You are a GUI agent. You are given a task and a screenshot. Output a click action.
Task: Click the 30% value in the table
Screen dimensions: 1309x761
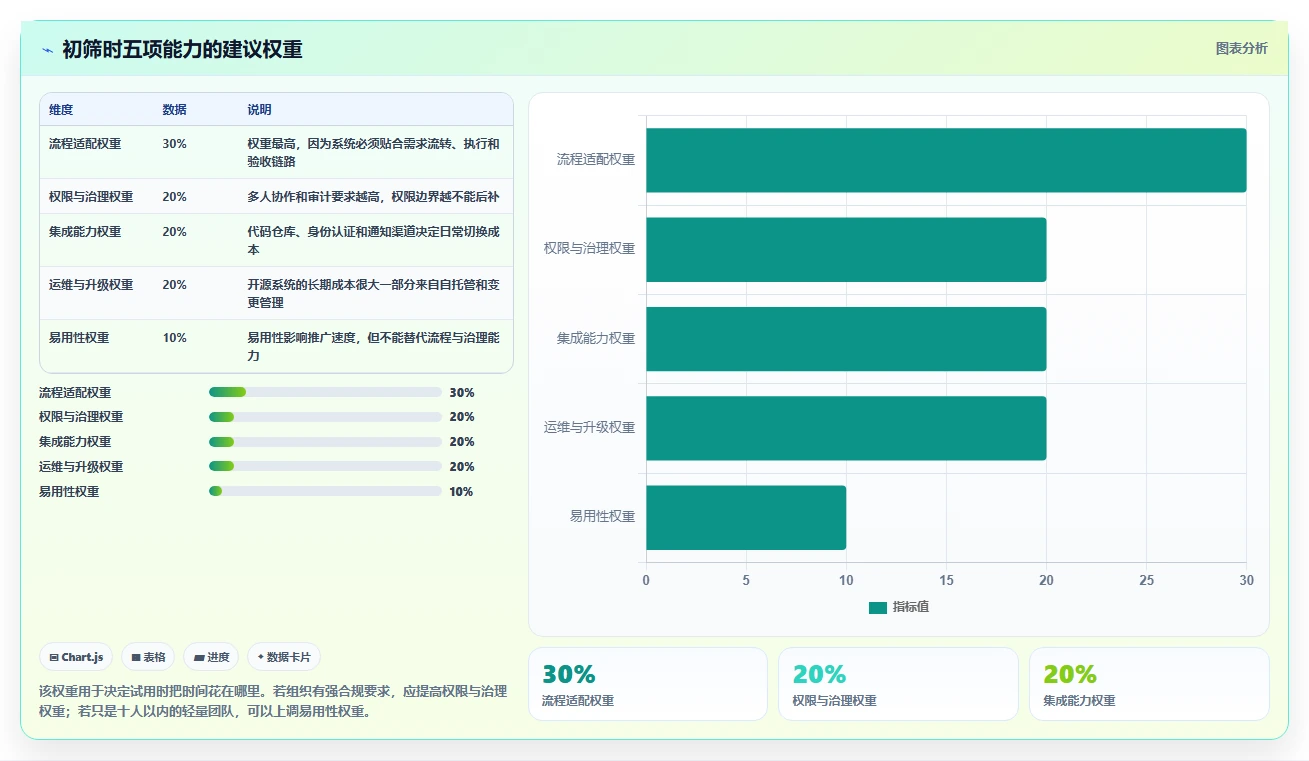[x=174, y=144]
